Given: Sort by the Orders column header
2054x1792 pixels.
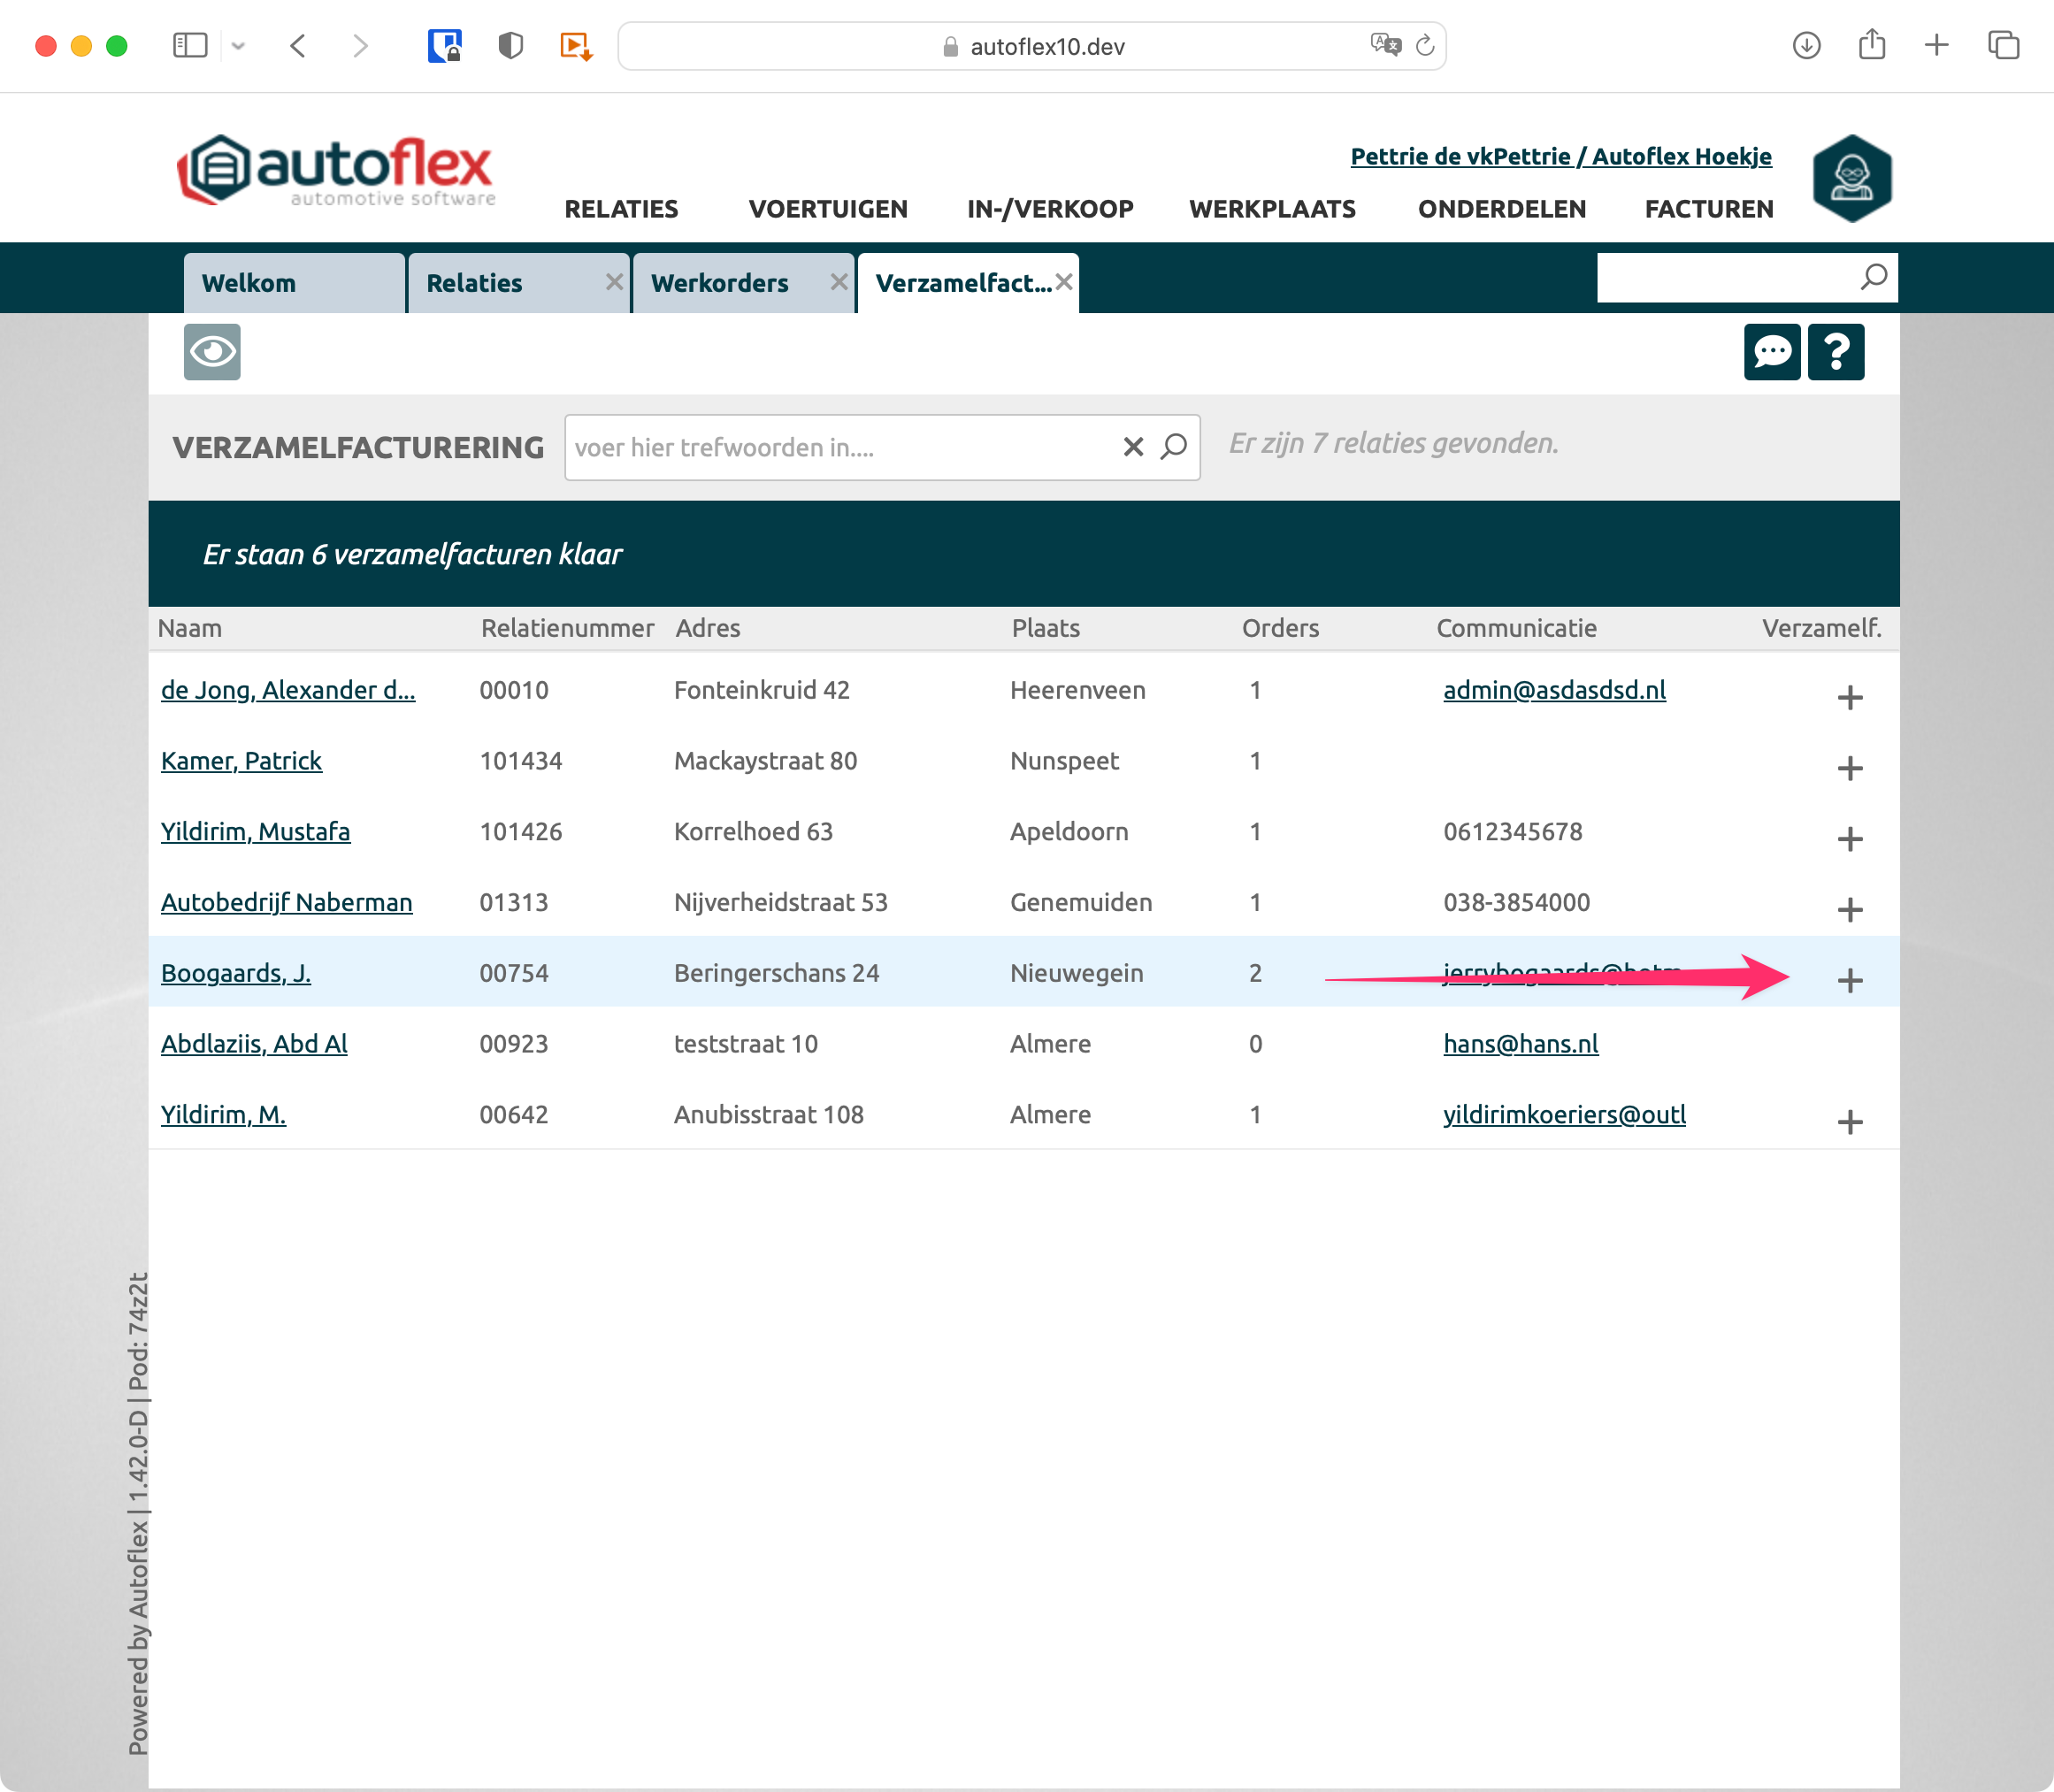Looking at the screenshot, I should click(1279, 628).
